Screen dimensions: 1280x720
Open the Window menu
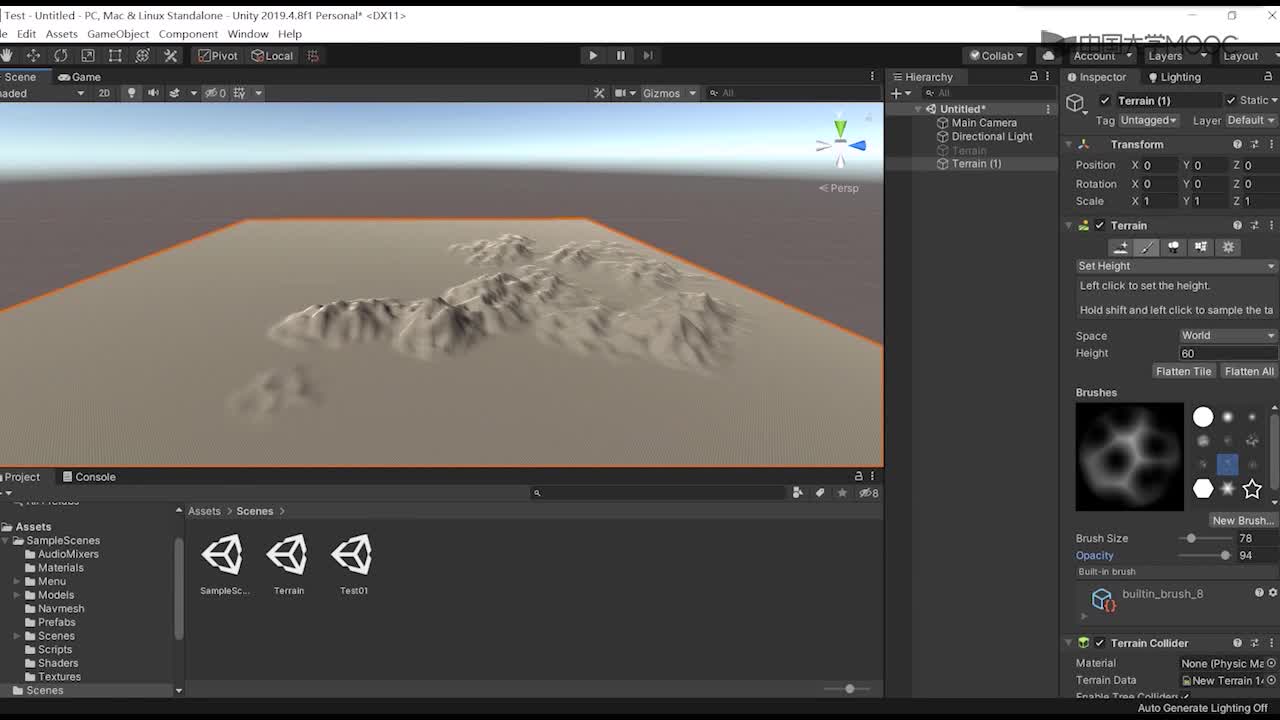pos(248,34)
